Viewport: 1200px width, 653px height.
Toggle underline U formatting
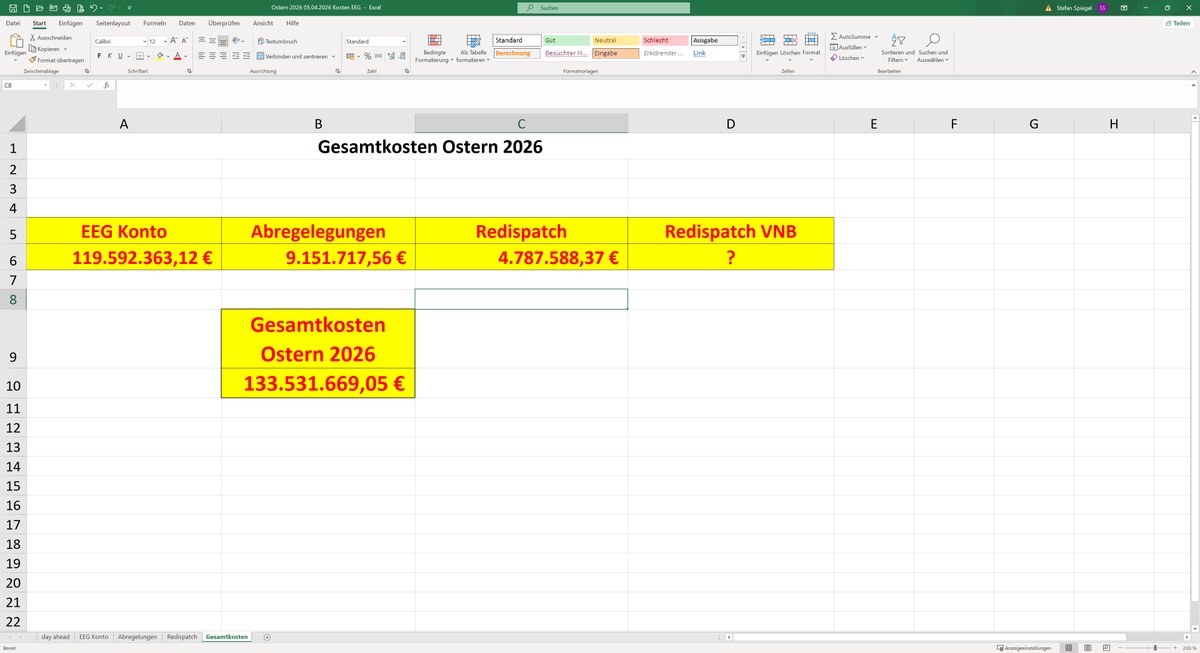click(120, 56)
